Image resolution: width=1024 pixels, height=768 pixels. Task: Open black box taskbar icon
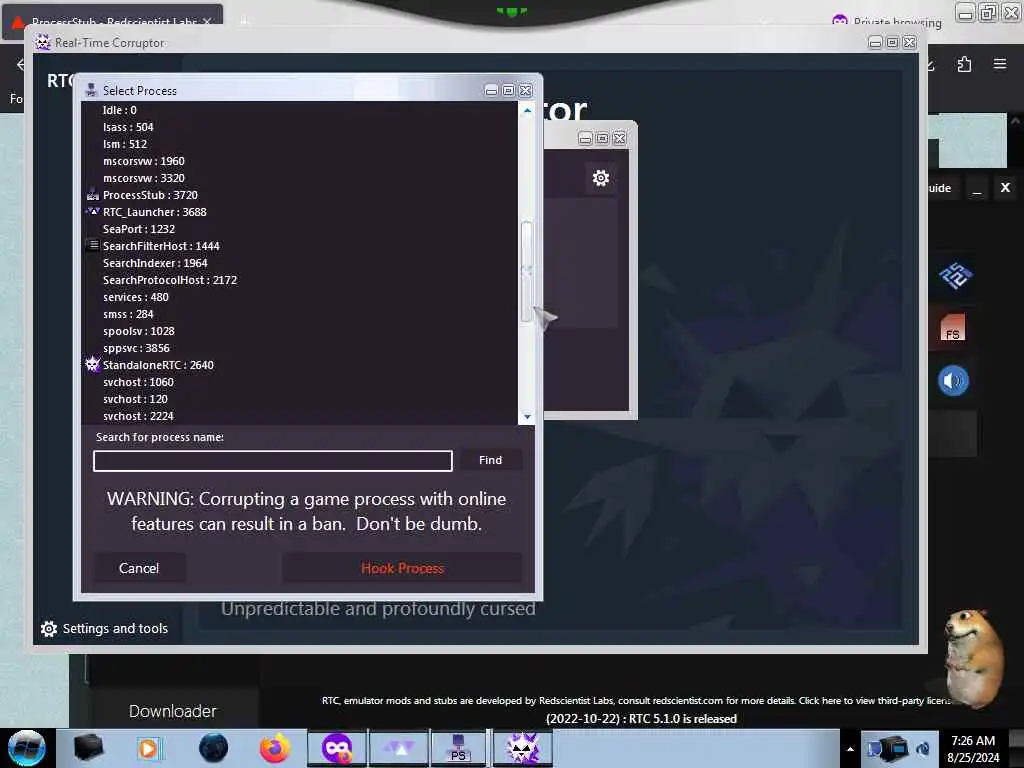(x=88, y=748)
